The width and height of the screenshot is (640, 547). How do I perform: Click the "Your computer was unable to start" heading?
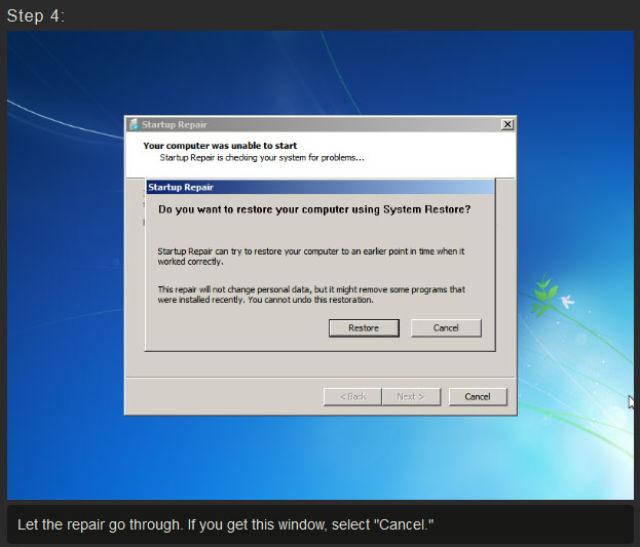tap(219, 146)
